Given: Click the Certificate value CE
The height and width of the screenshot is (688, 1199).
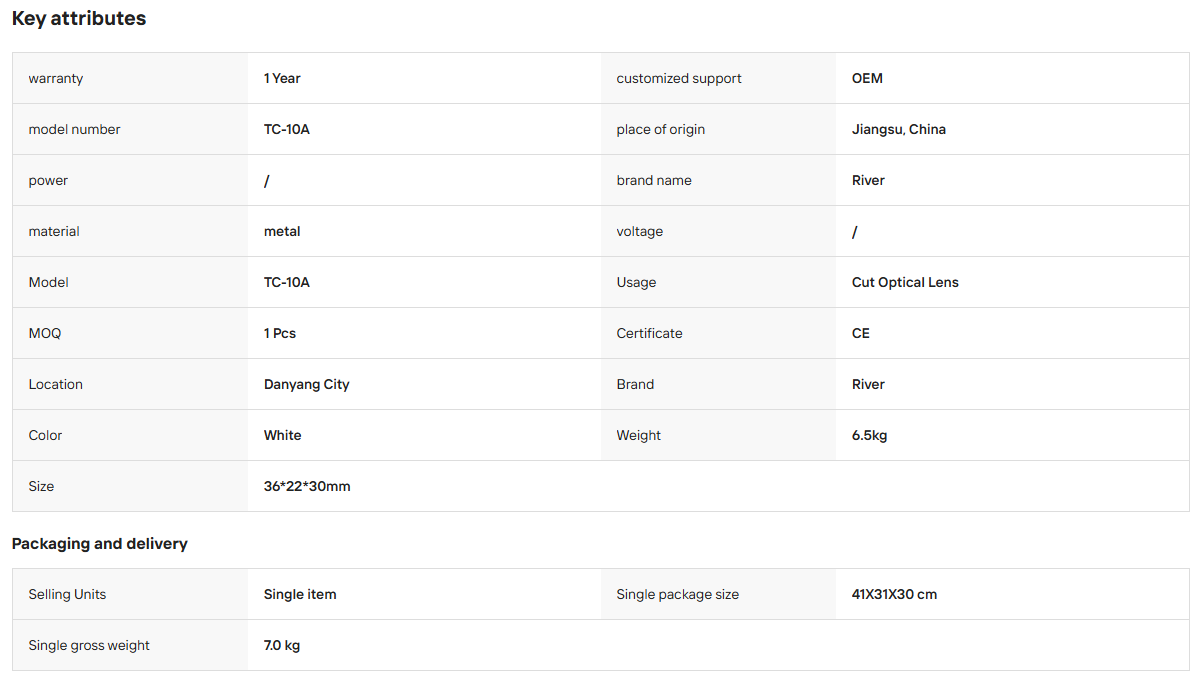Looking at the screenshot, I should (860, 333).
